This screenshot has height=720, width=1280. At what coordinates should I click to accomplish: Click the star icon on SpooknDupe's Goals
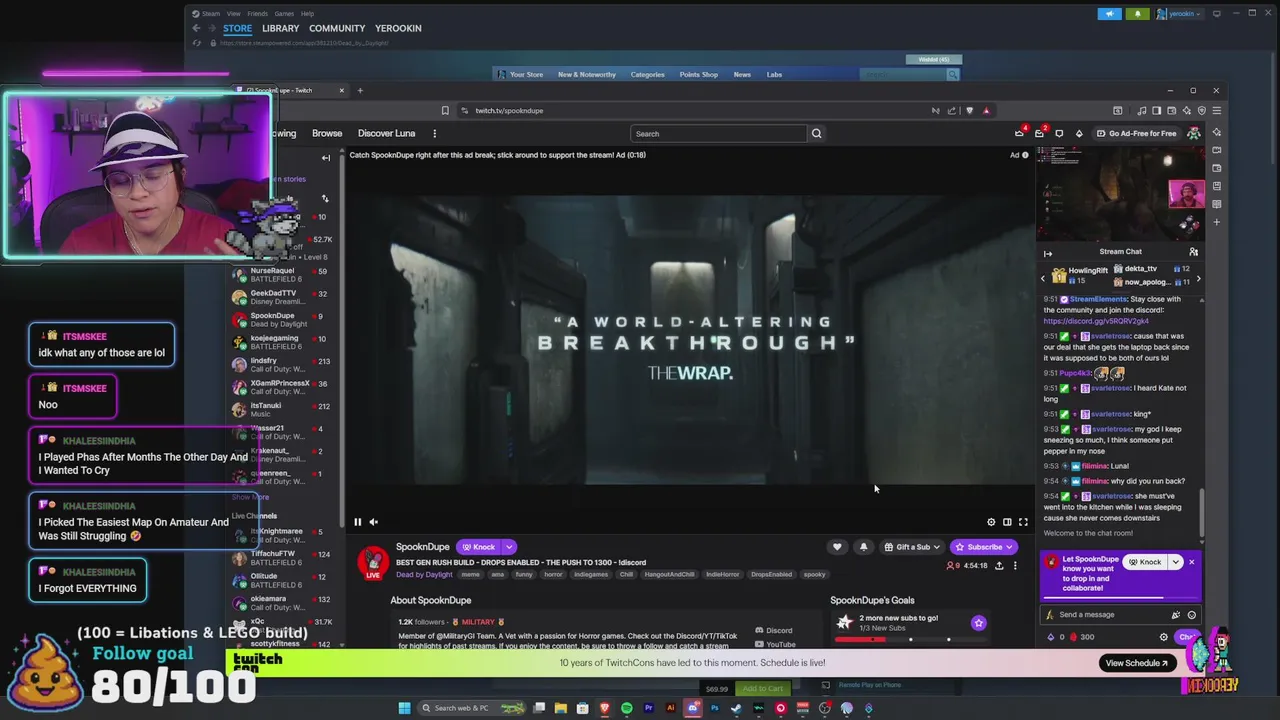coord(978,623)
